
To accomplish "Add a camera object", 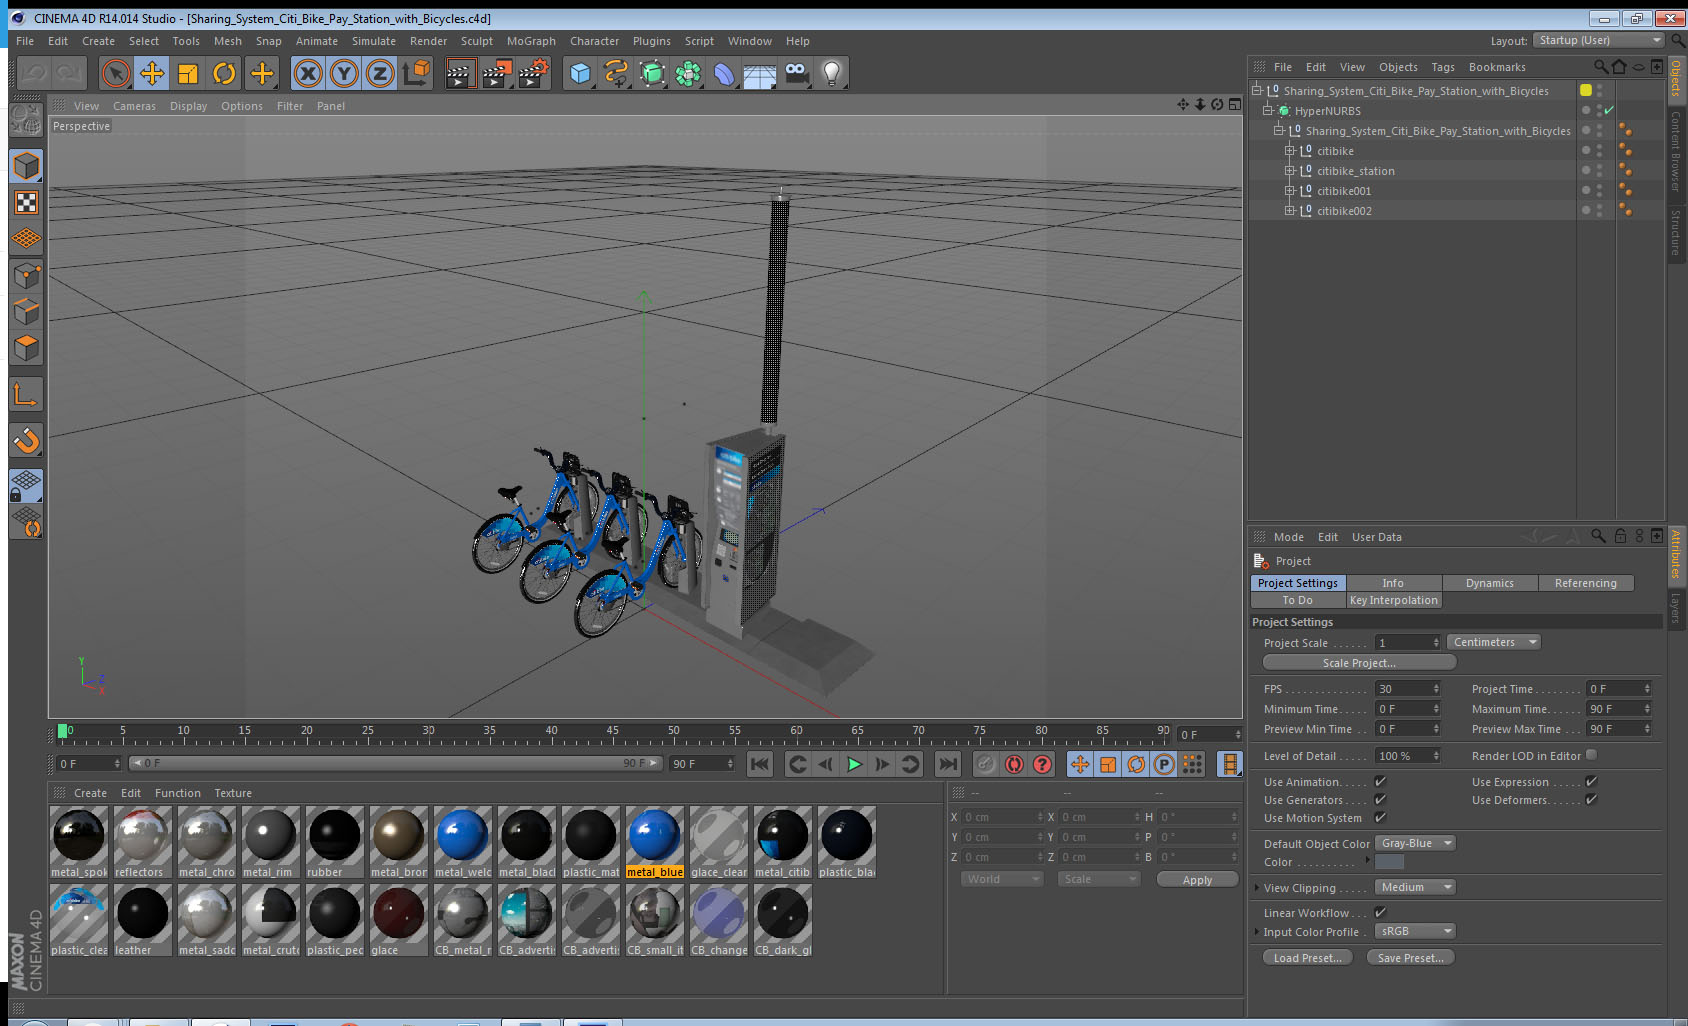I will click(x=796, y=73).
